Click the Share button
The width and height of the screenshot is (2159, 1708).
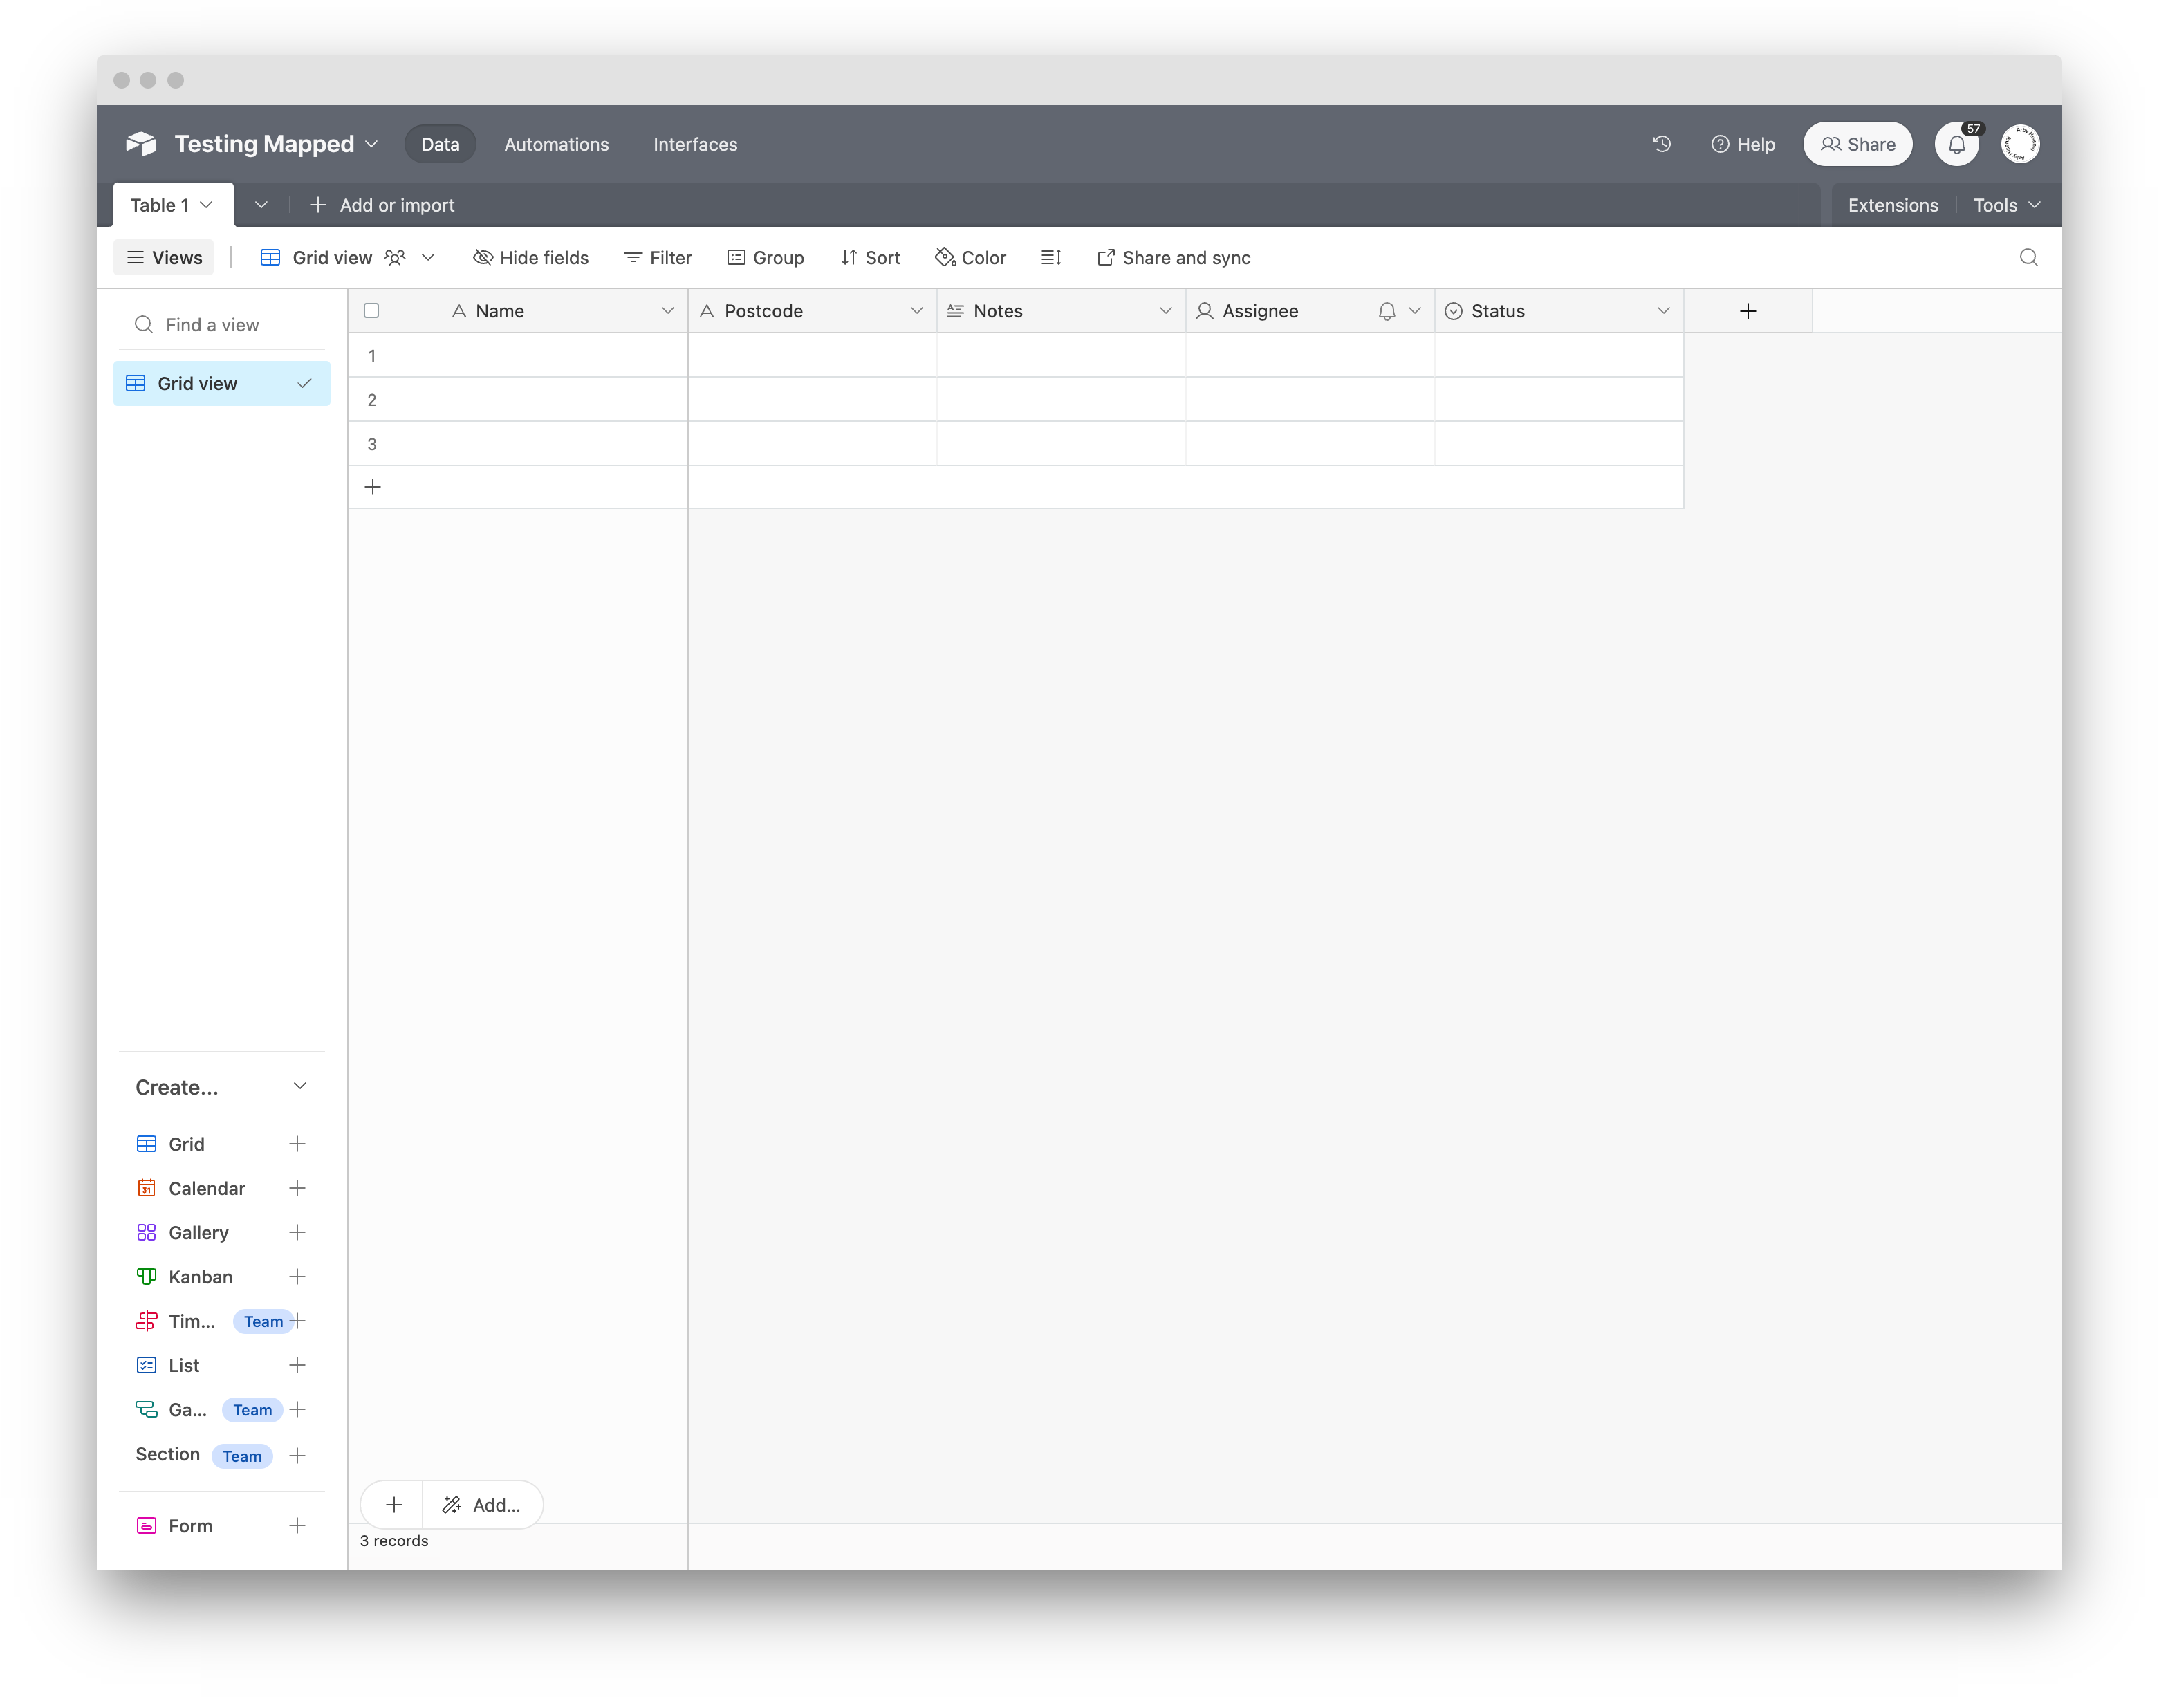pos(1857,144)
